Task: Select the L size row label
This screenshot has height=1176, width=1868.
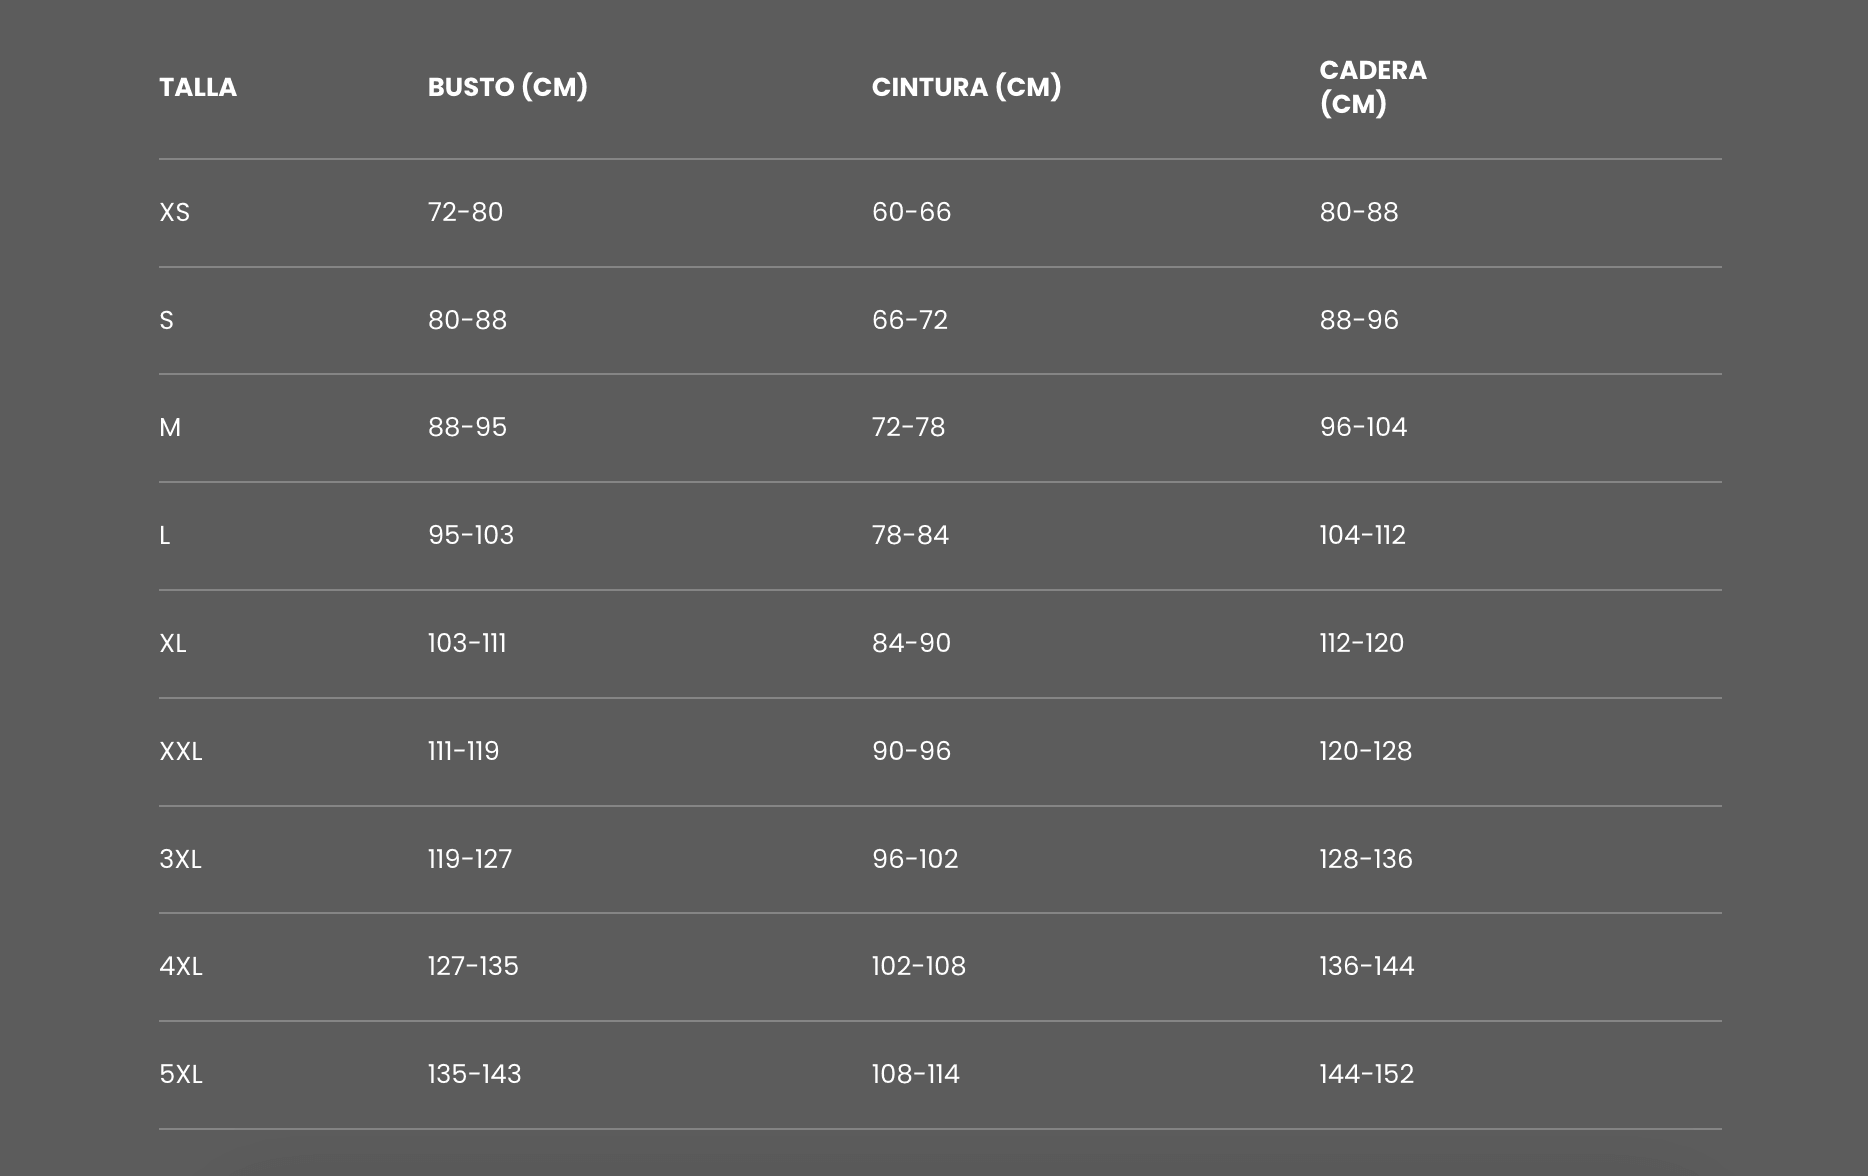Action: click(x=165, y=535)
